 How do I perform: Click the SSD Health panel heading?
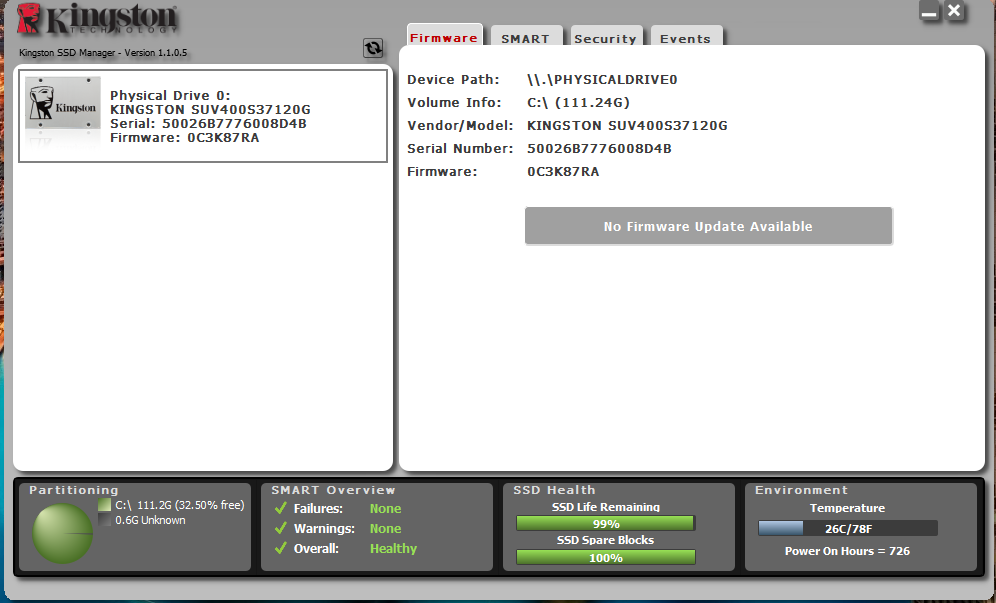[x=555, y=490]
